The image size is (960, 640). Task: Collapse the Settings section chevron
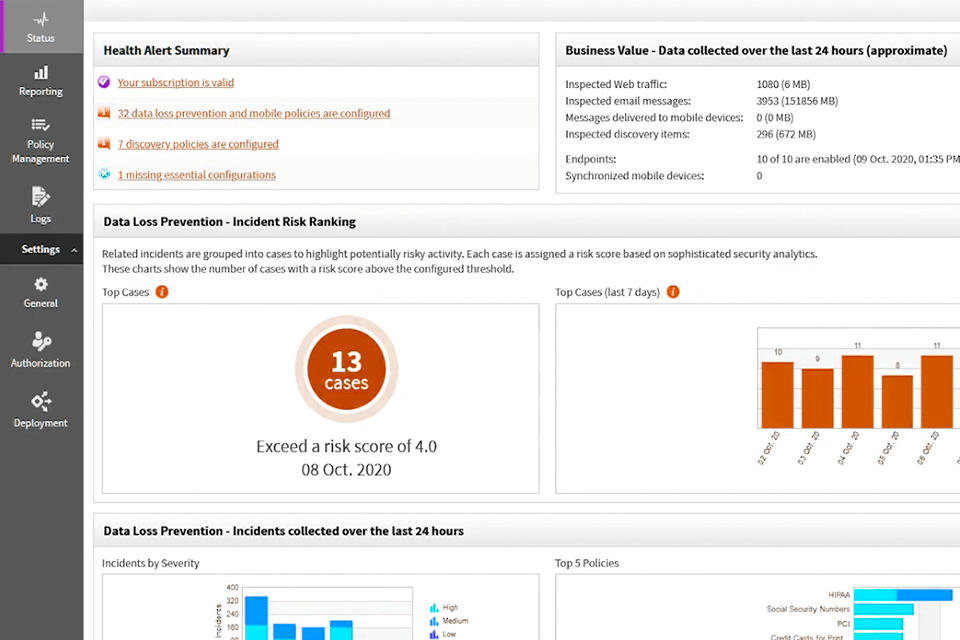click(74, 250)
